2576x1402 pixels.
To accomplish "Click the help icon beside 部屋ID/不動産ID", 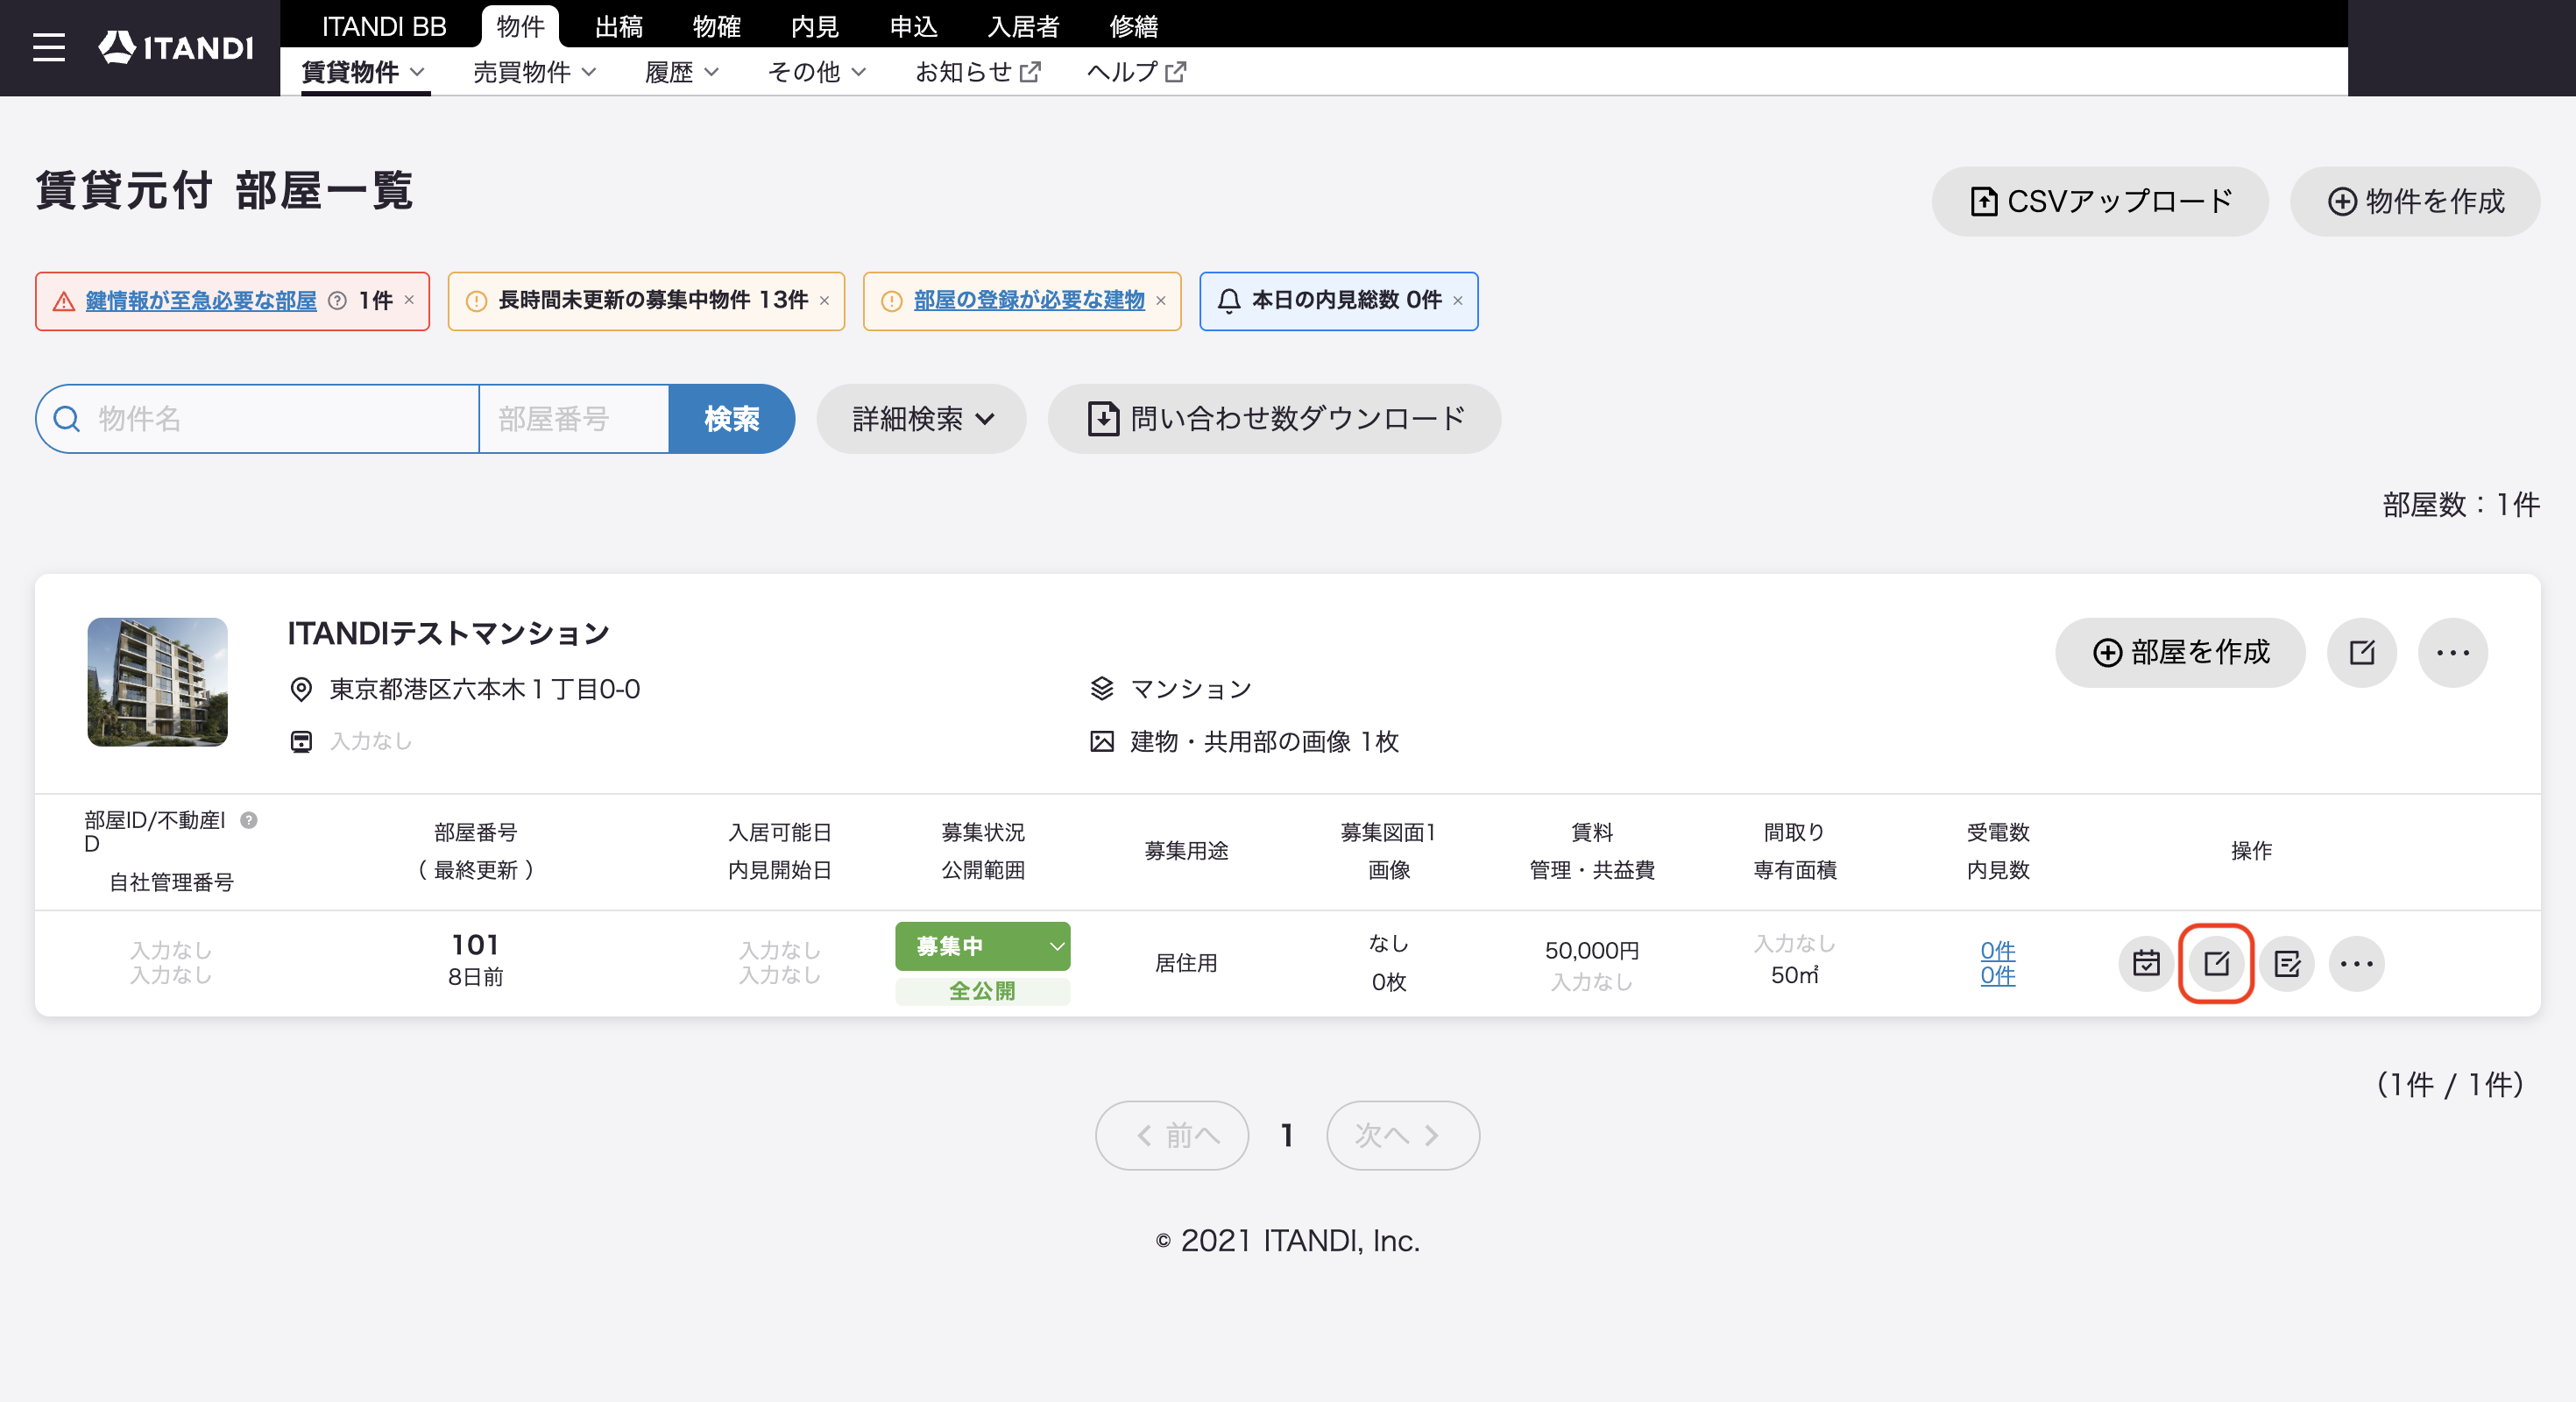I will [x=249, y=820].
